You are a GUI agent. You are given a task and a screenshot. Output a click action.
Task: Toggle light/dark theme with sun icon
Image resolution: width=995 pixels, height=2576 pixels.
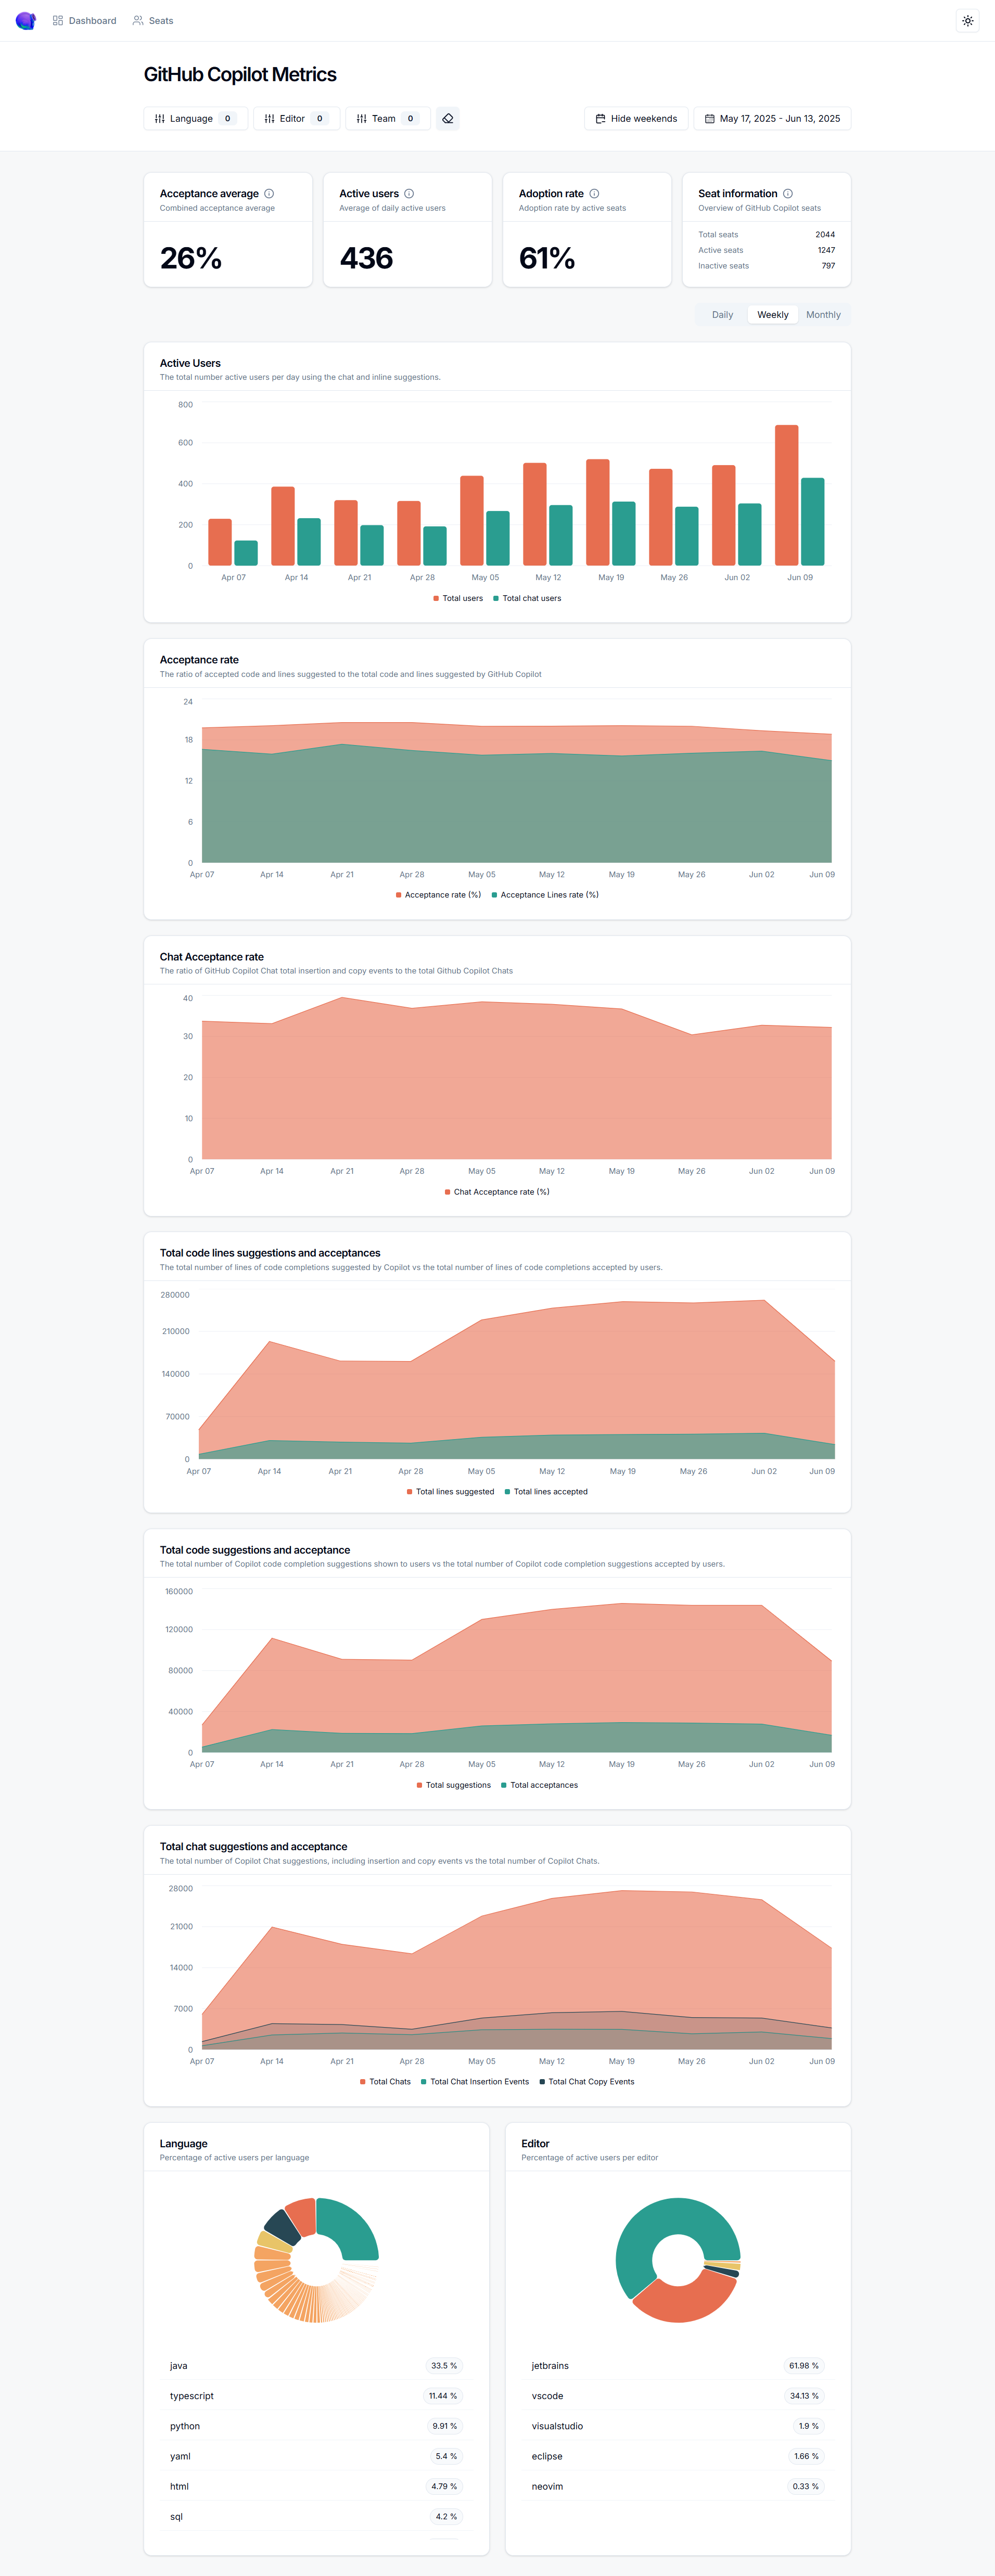tap(967, 20)
